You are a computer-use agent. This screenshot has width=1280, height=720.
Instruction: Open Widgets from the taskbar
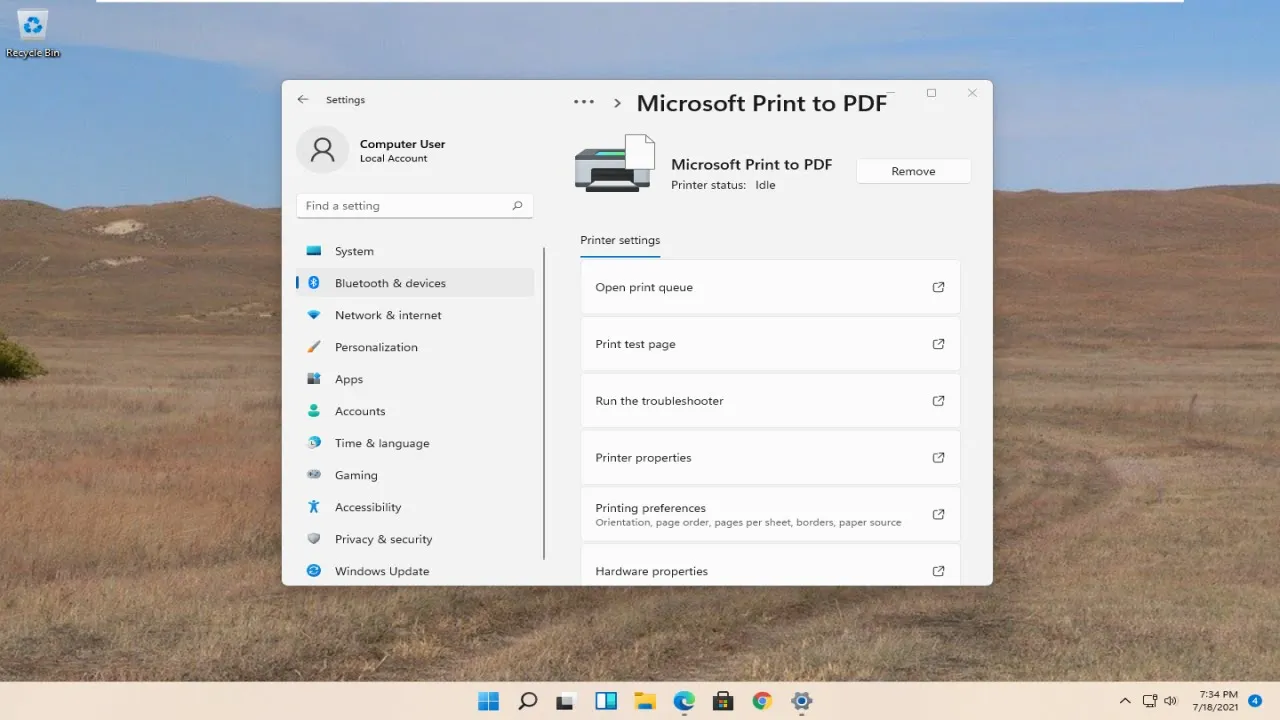(x=606, y=701)
